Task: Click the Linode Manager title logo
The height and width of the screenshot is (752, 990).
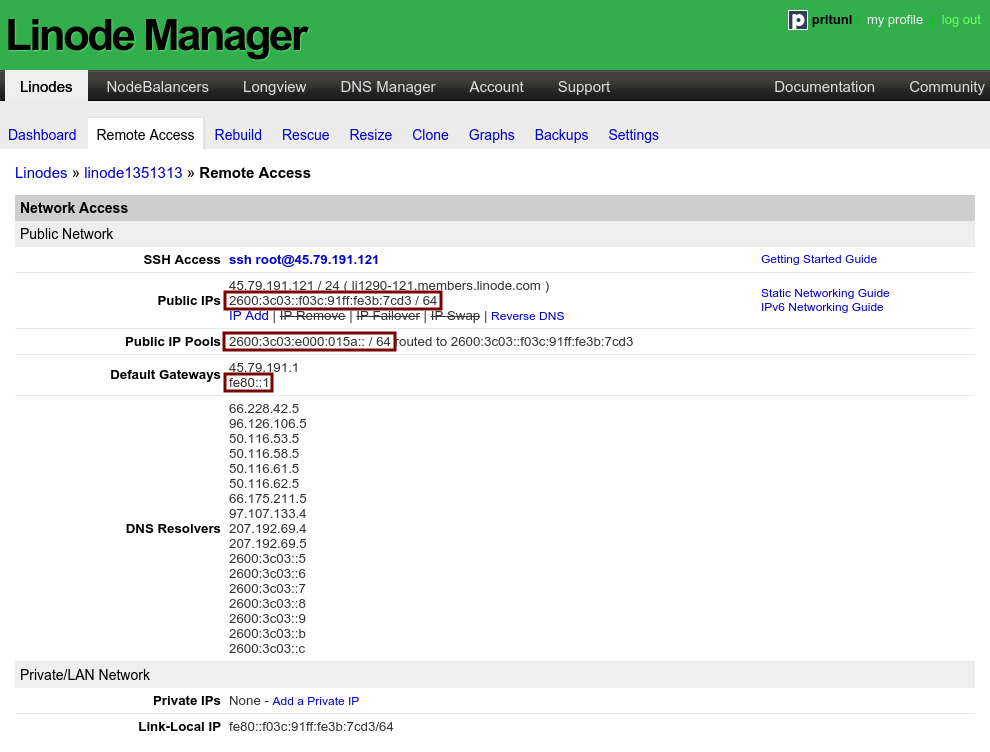Action: coord(157,35)
